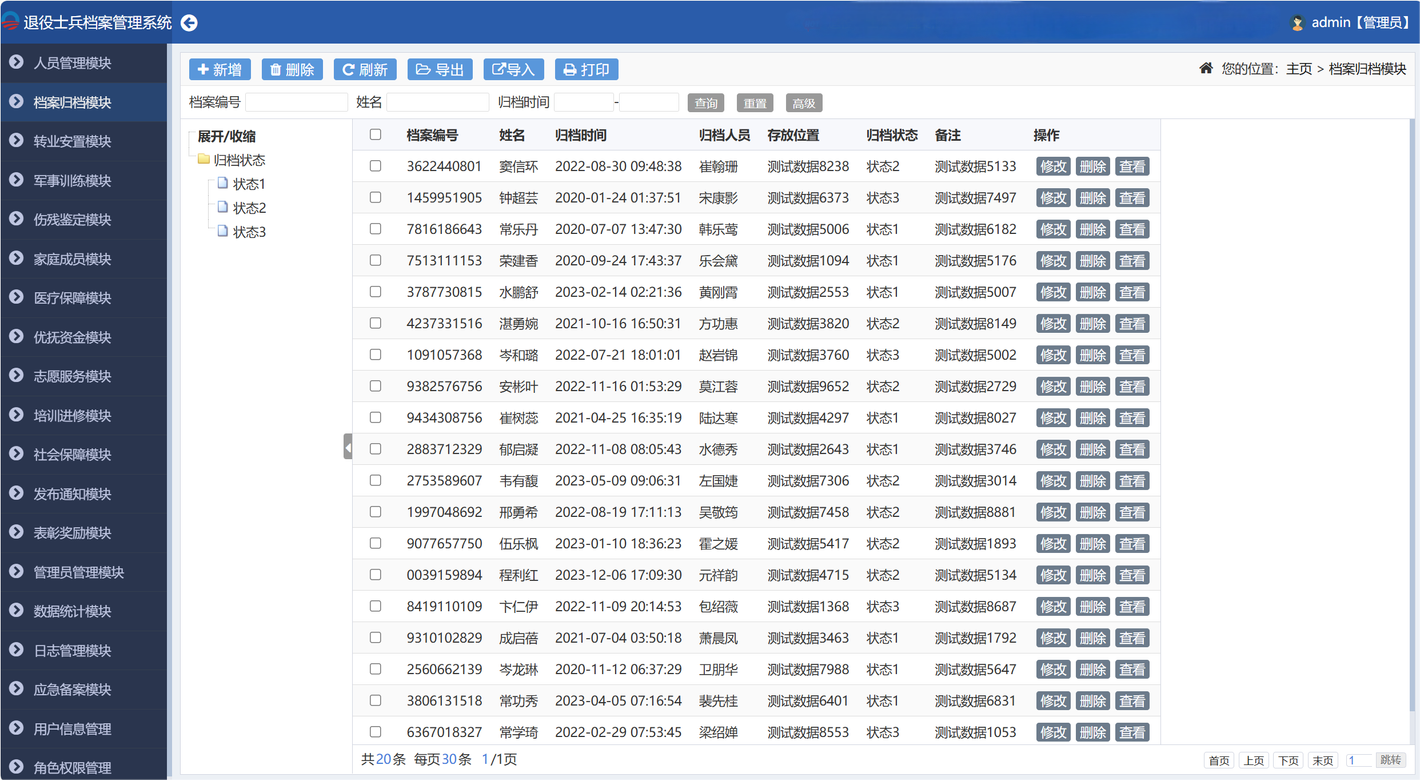Toggle the select-all checkbox in table header
This screenshot has height=780, width=1420.
coord(375,135)
